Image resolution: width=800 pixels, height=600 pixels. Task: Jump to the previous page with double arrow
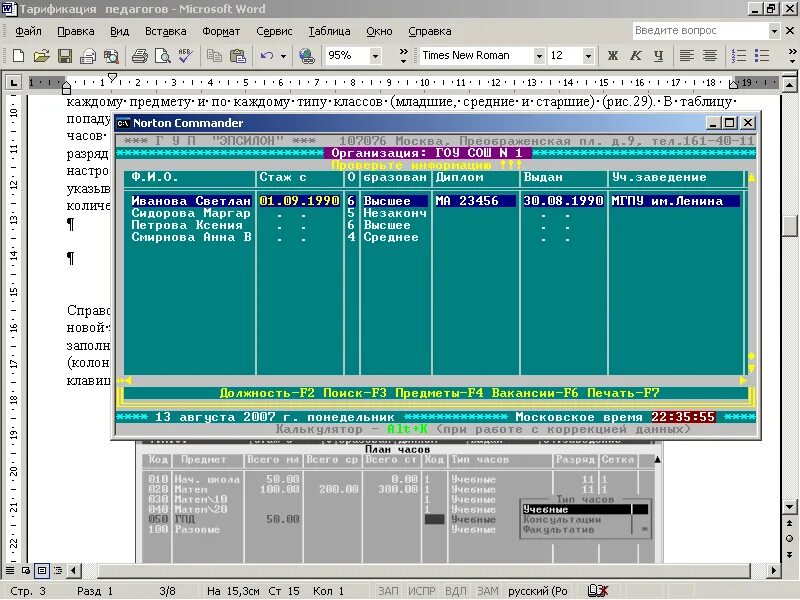789,523
